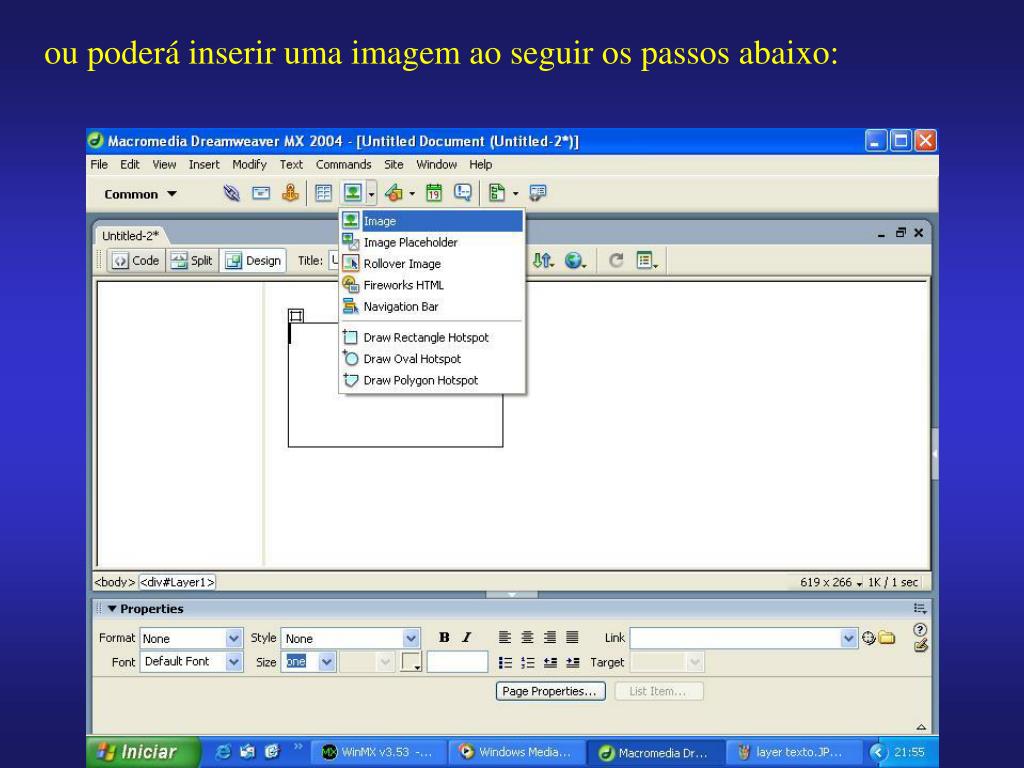Click the View Options icon
Image resolution: width=1024 pixels, height=768 pixels.
(647, 261)
